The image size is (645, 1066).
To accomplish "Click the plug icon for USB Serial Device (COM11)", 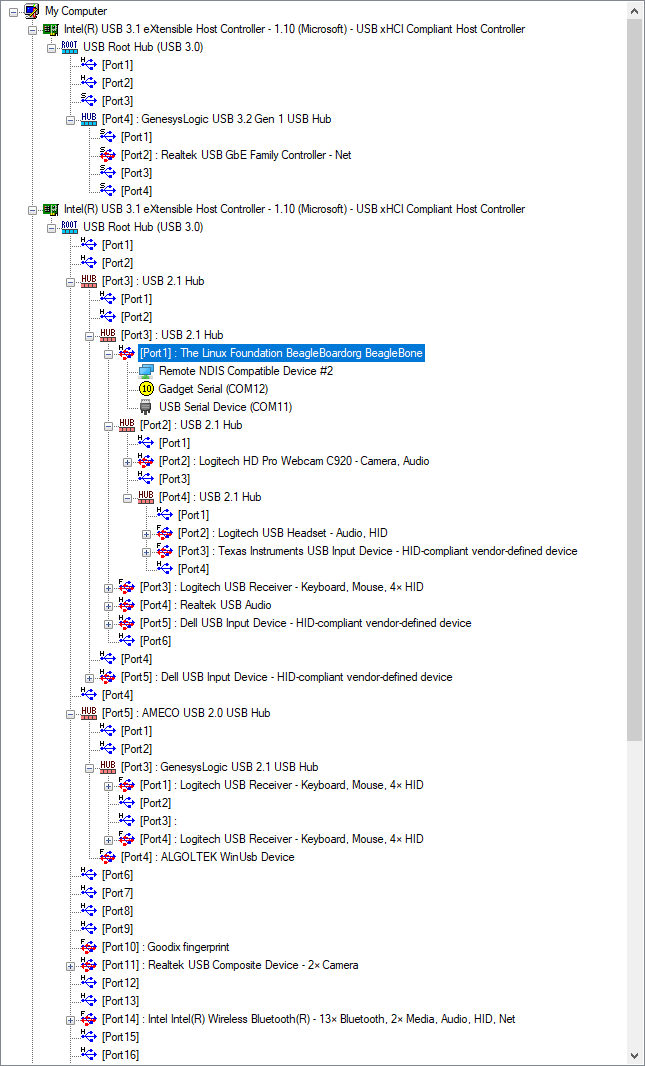I will click(145, 407).
